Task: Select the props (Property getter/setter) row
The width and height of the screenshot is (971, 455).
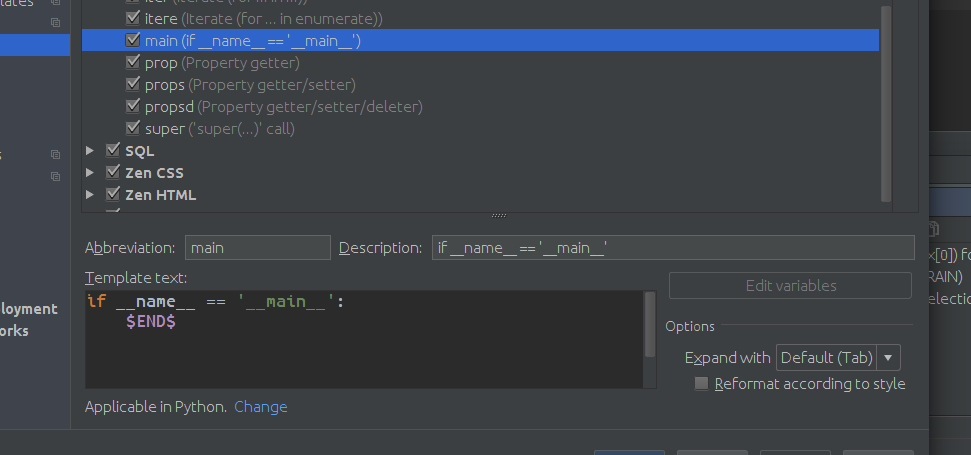Action: 481,85
